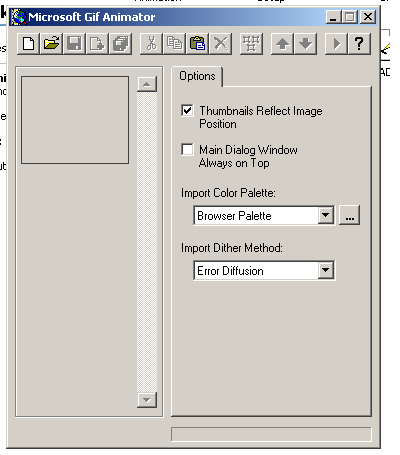This screenshot has height=455, width=400.
Task: Click the Save floppy disk icon
Action: [x=74, y=44]
